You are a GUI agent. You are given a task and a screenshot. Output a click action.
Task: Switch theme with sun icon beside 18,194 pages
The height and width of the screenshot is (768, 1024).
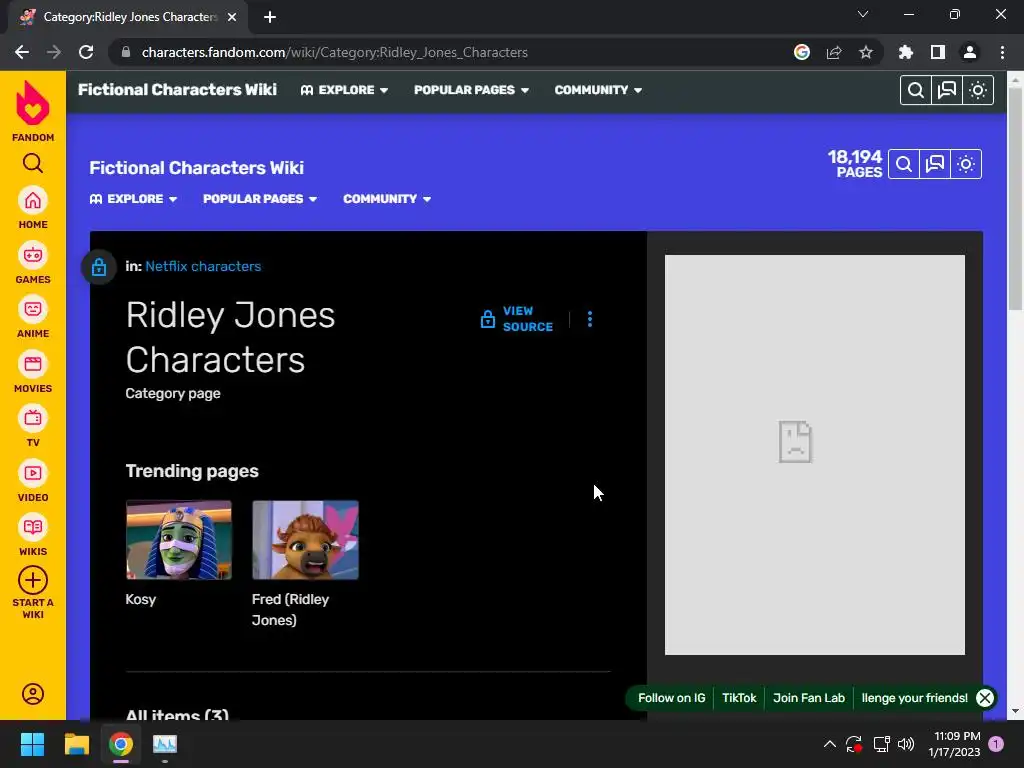[966, 164]
